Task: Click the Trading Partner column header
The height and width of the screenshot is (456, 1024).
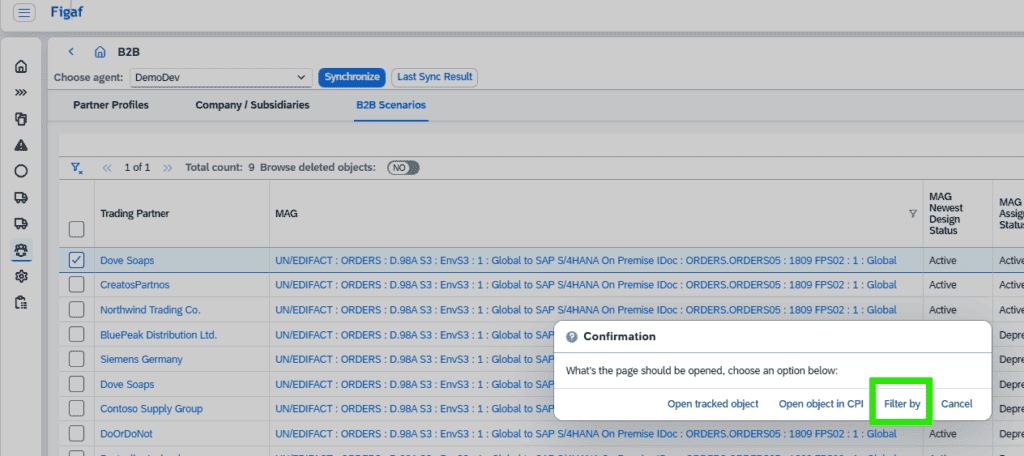Action: (133, 214)
